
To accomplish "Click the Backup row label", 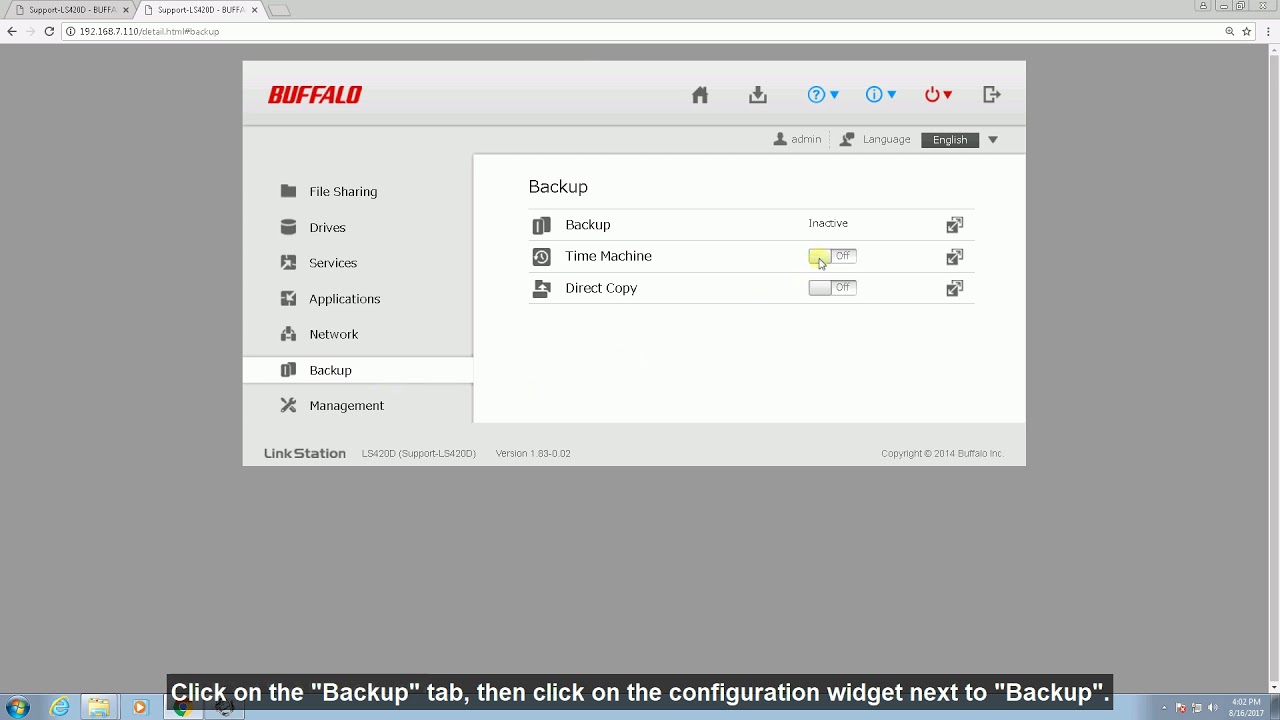I will click(x=588, y=225).
